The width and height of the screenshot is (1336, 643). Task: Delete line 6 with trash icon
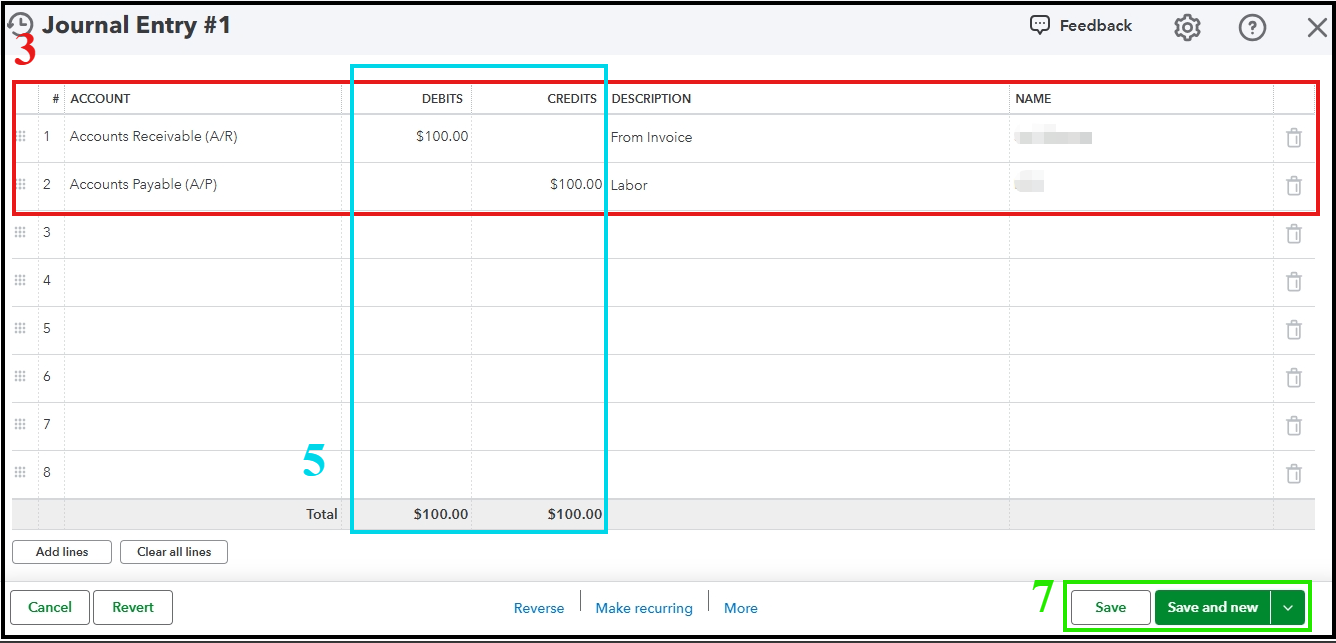pos(1294,378)
